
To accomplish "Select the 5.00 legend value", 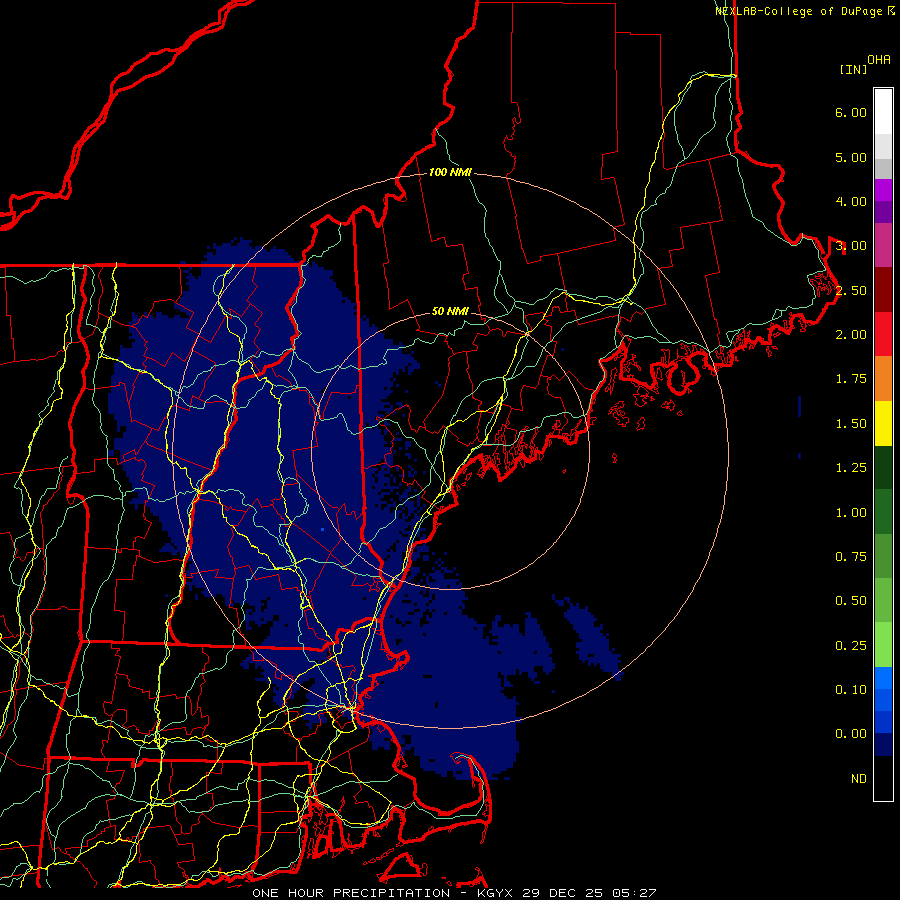I will pyautogui.click(x=851, y=157).
